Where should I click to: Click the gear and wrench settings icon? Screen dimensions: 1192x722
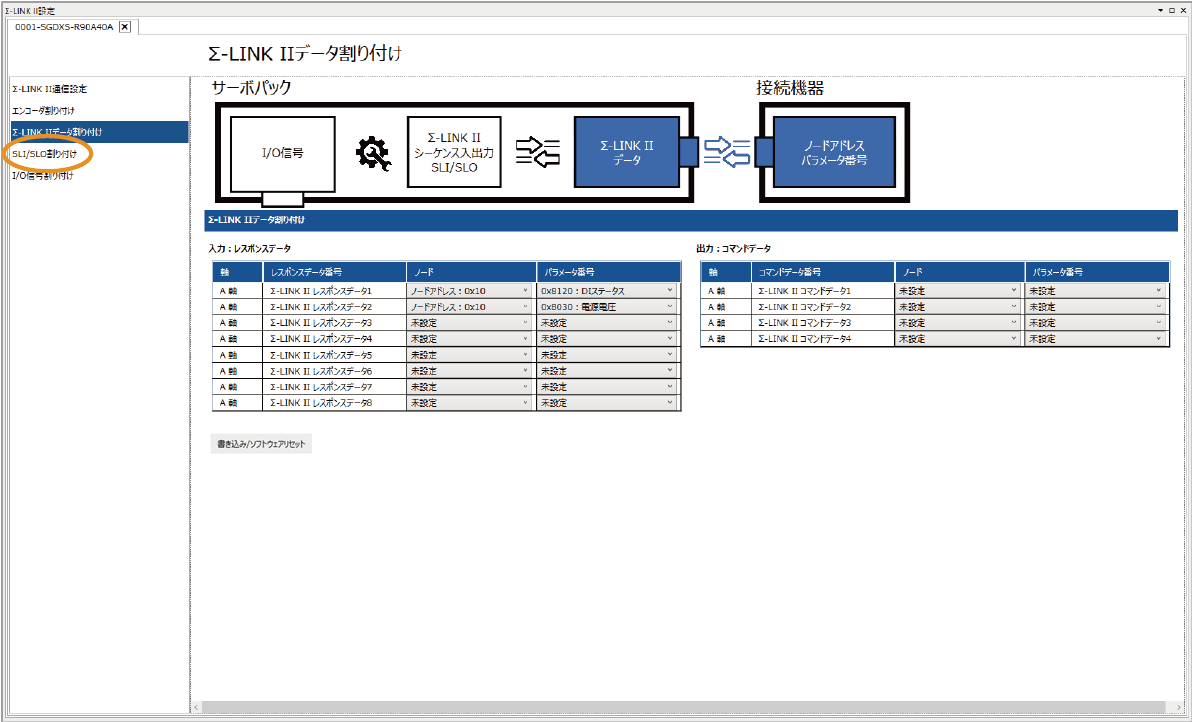tap(373, 152)
